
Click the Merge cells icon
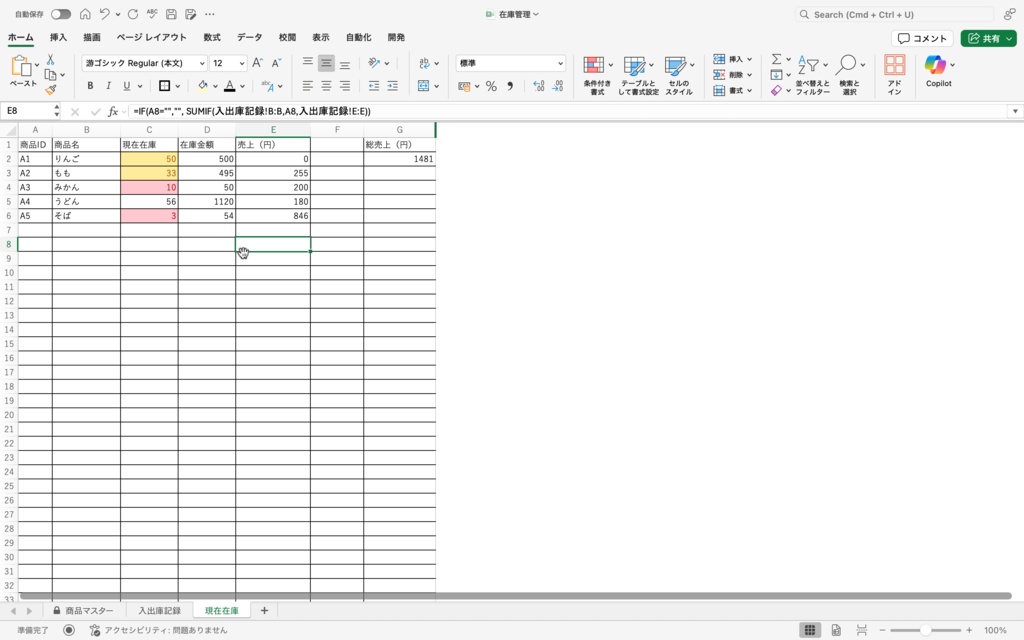pos(423,86)
